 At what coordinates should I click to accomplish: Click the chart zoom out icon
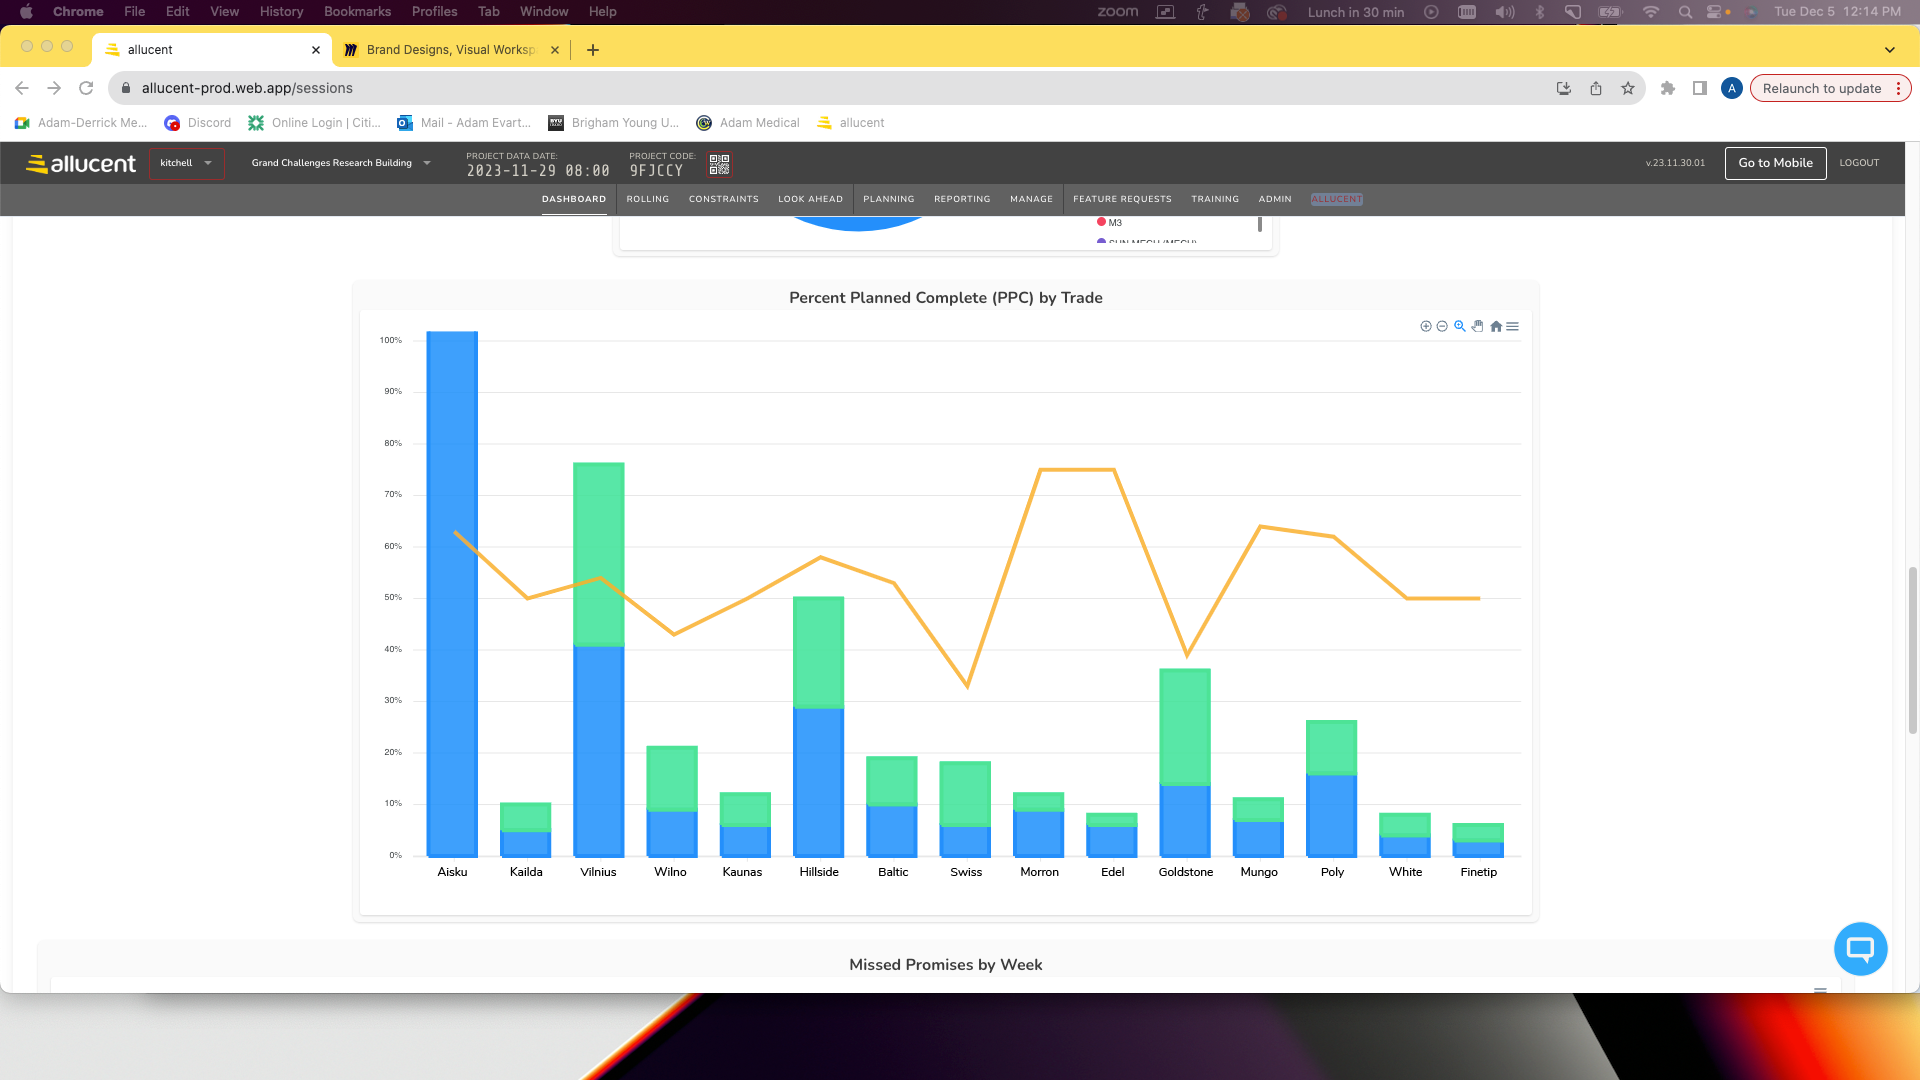1442,326
